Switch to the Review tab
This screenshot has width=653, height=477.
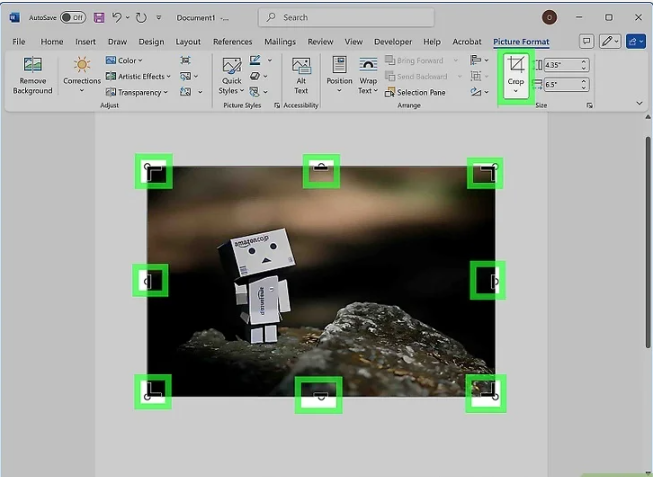pyautogui.click(x=320, y=42)
